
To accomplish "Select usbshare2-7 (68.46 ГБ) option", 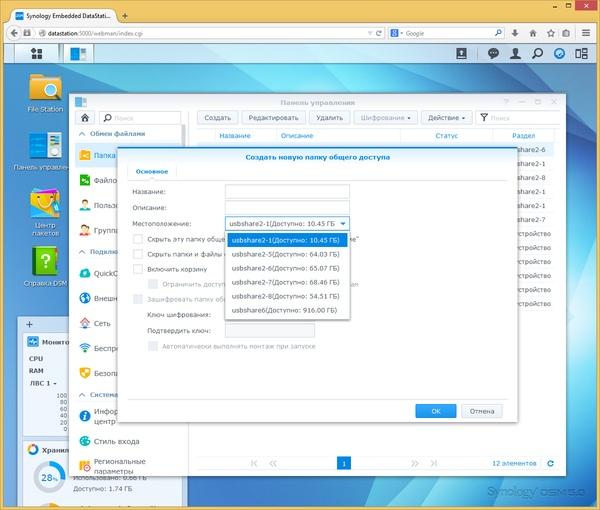I will [287, 282].
